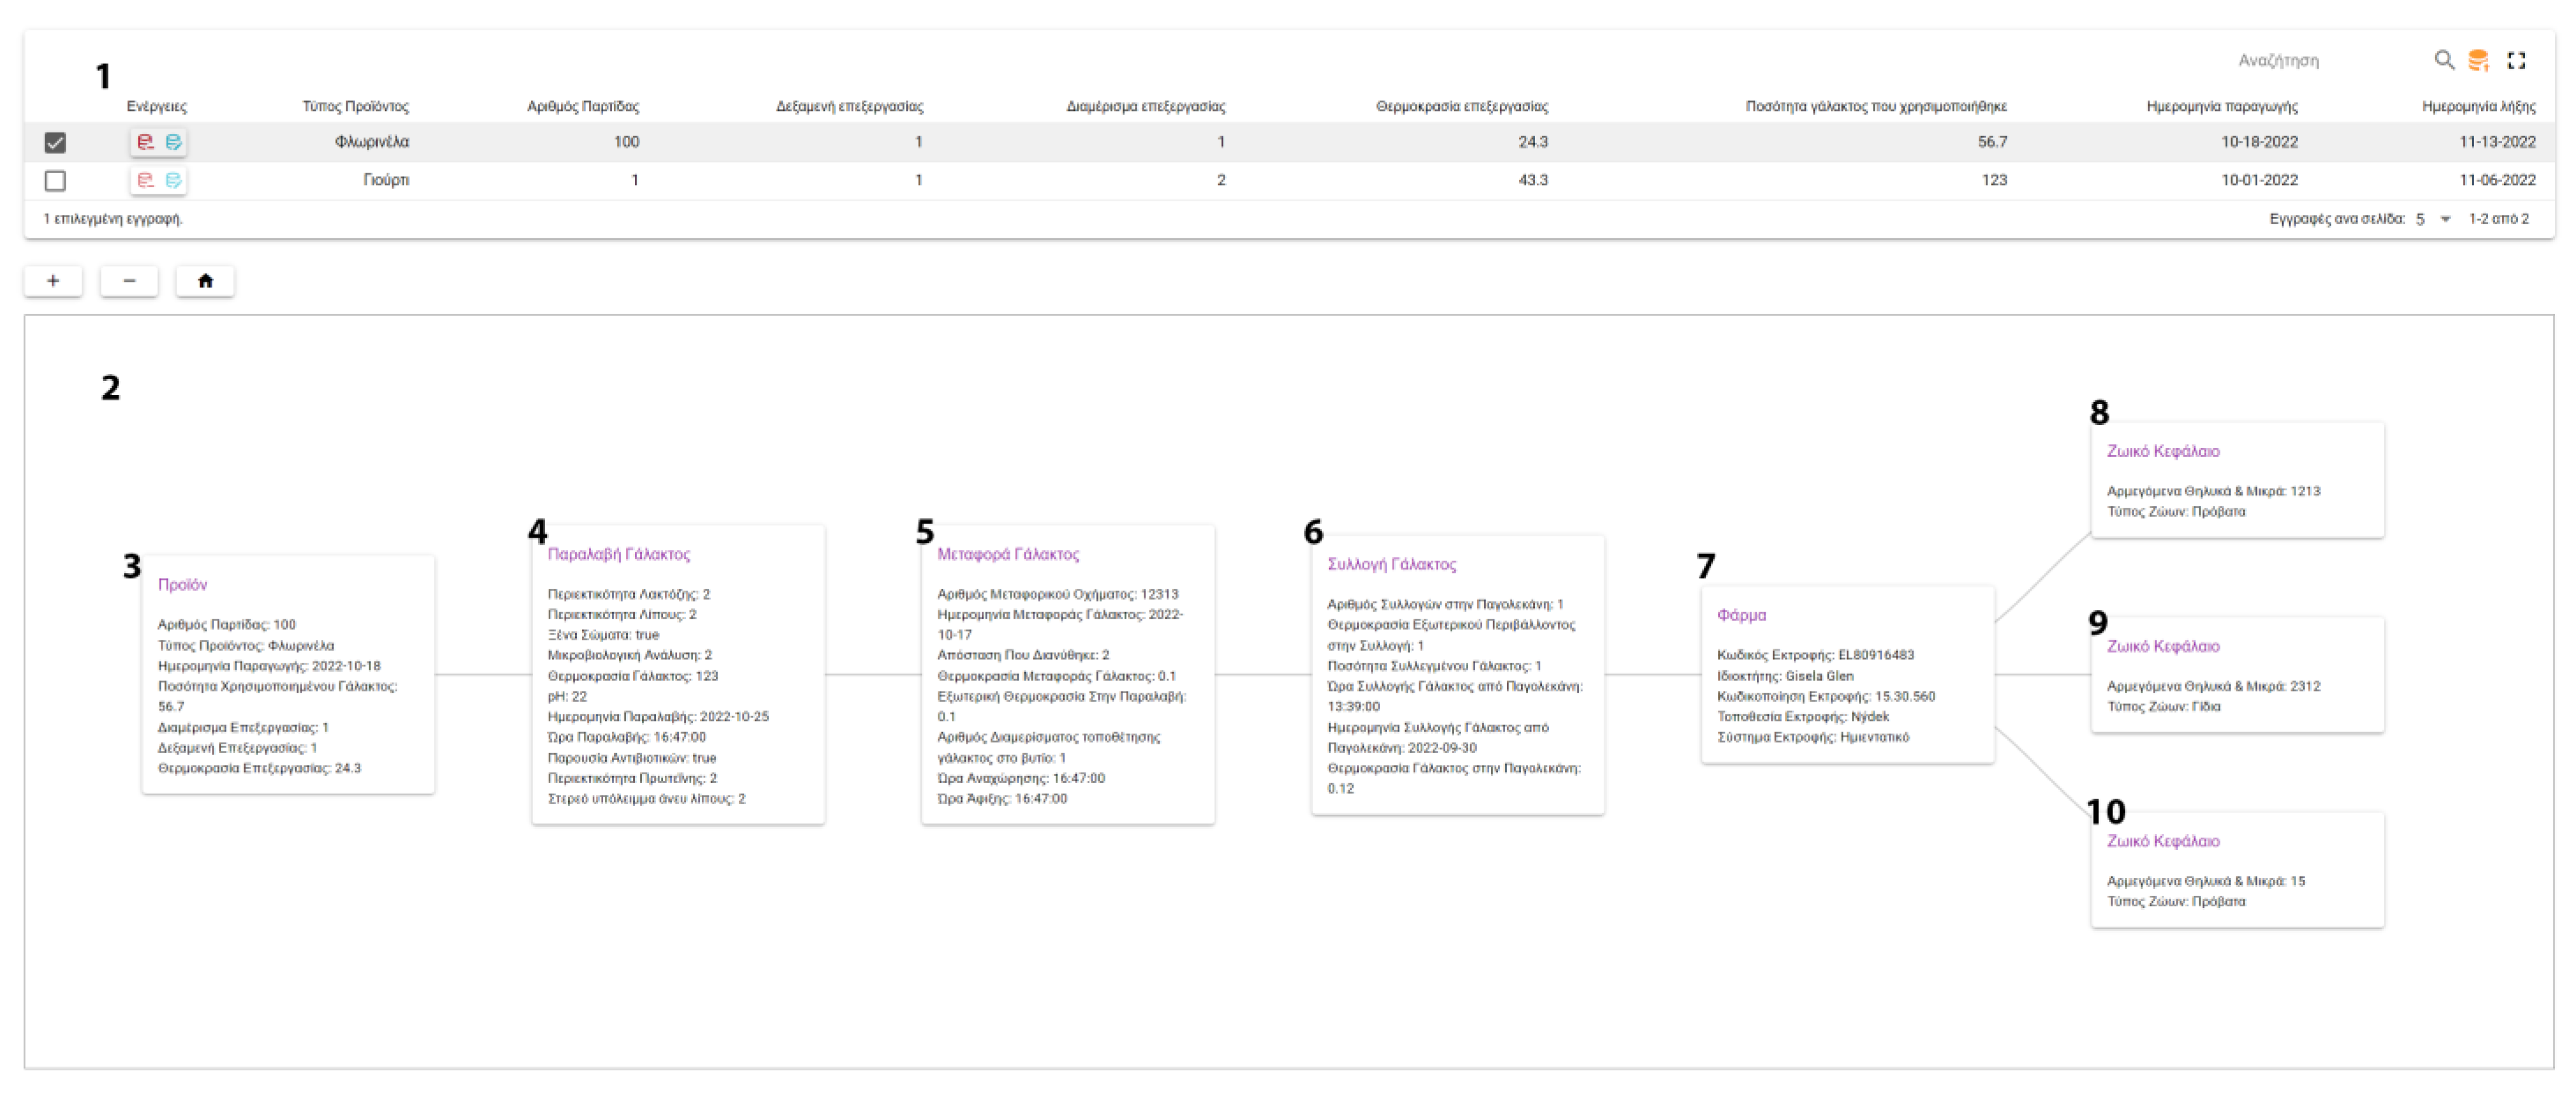Click the red delete icon for Φλωρινέλα row
Image resolution: width=2576 pixels, height=1093 pixels.
[x=145, y=142]
